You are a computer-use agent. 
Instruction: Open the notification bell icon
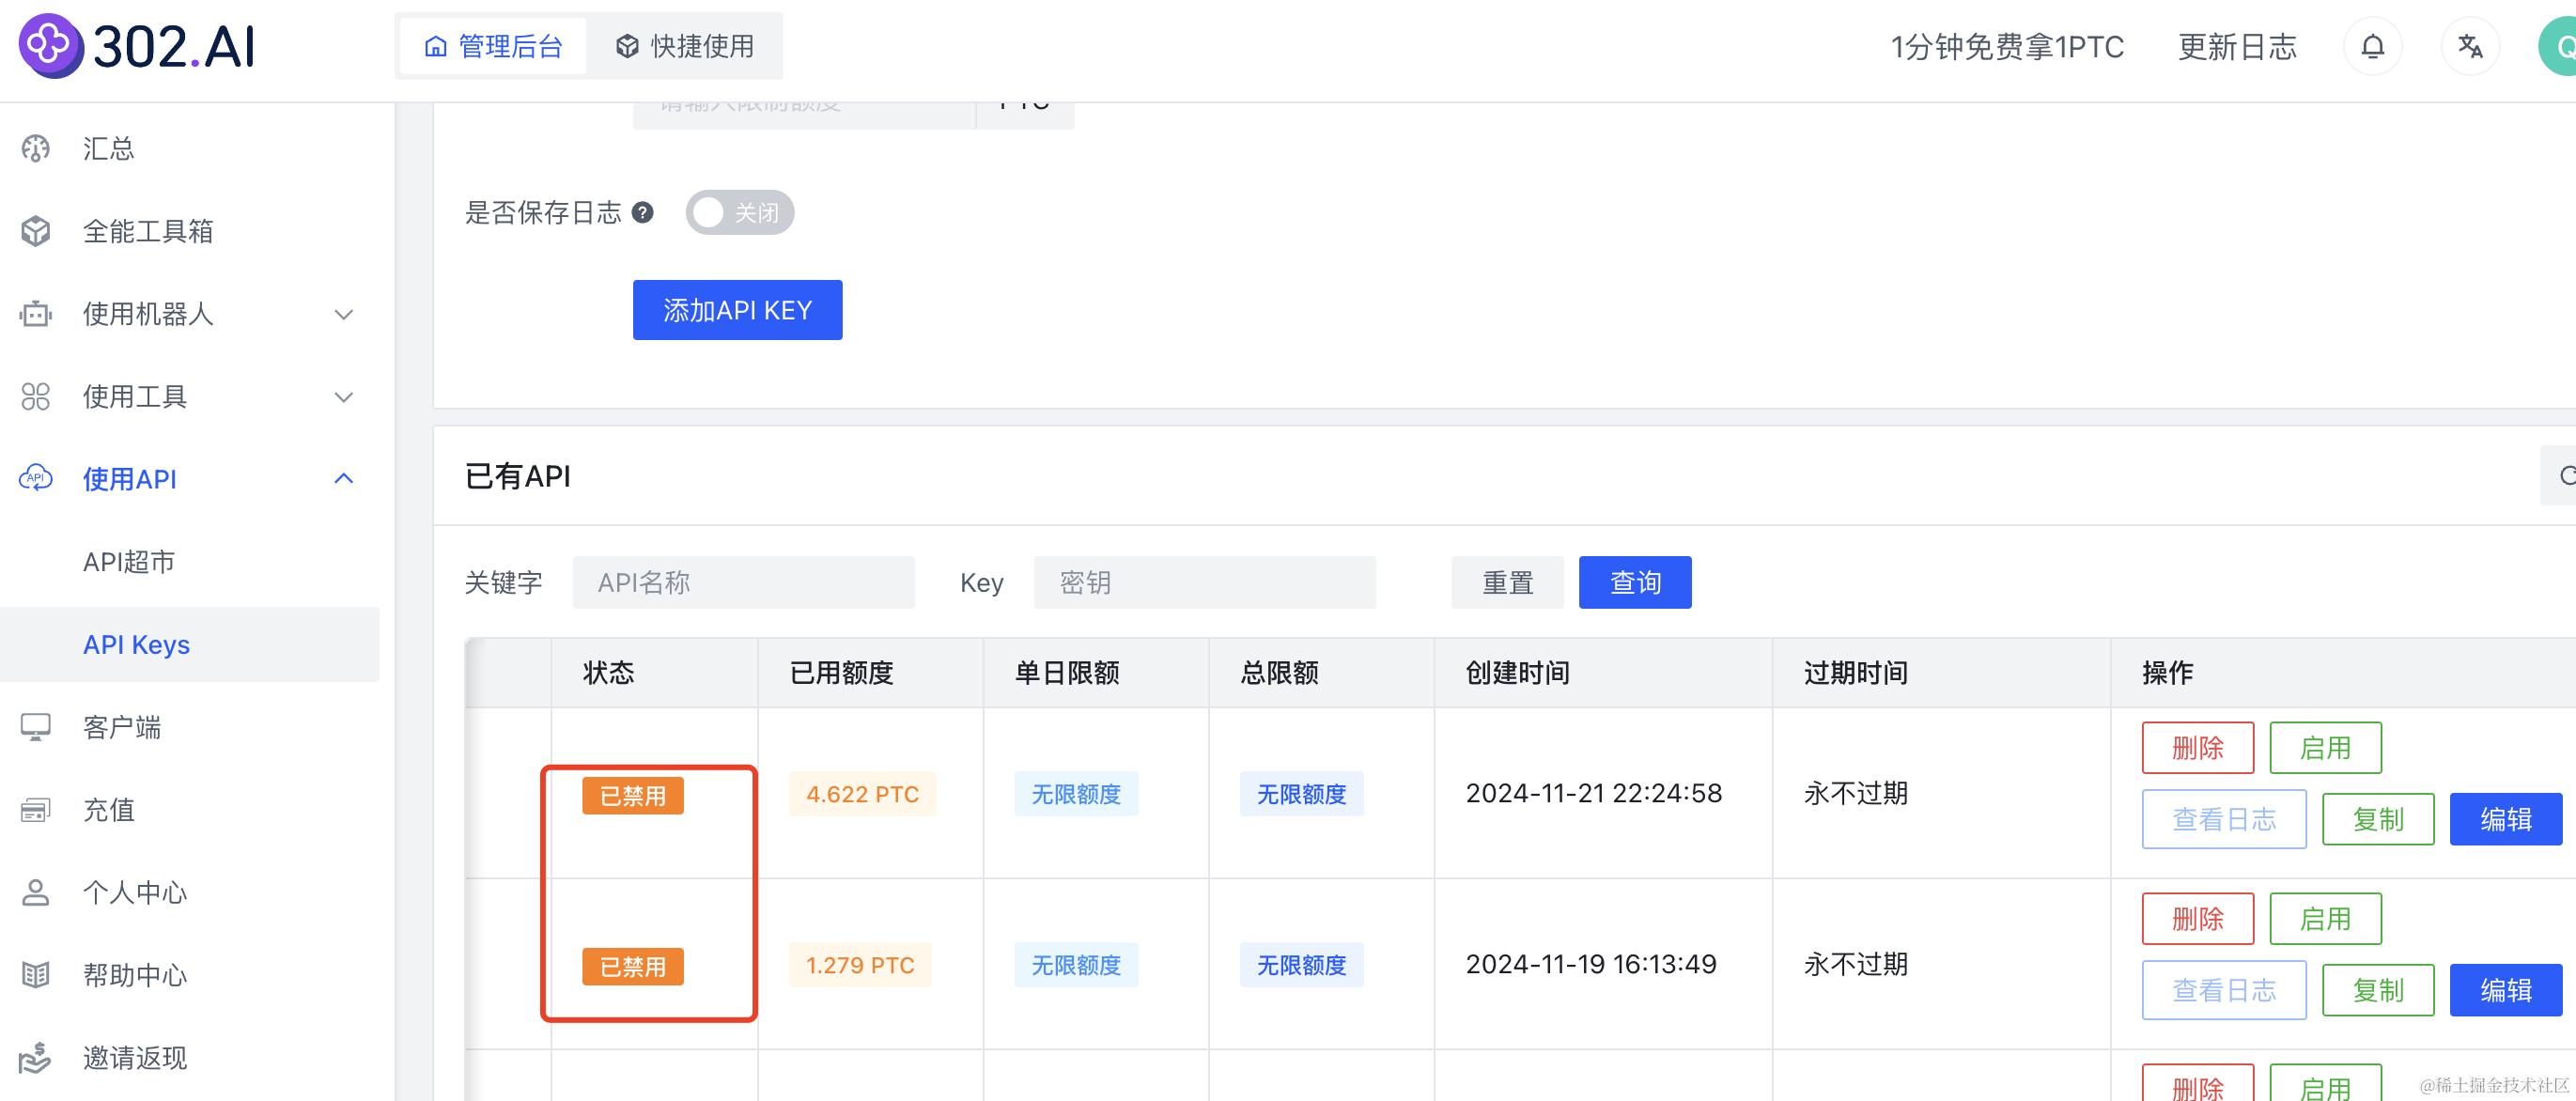(x=2372, y=47)
